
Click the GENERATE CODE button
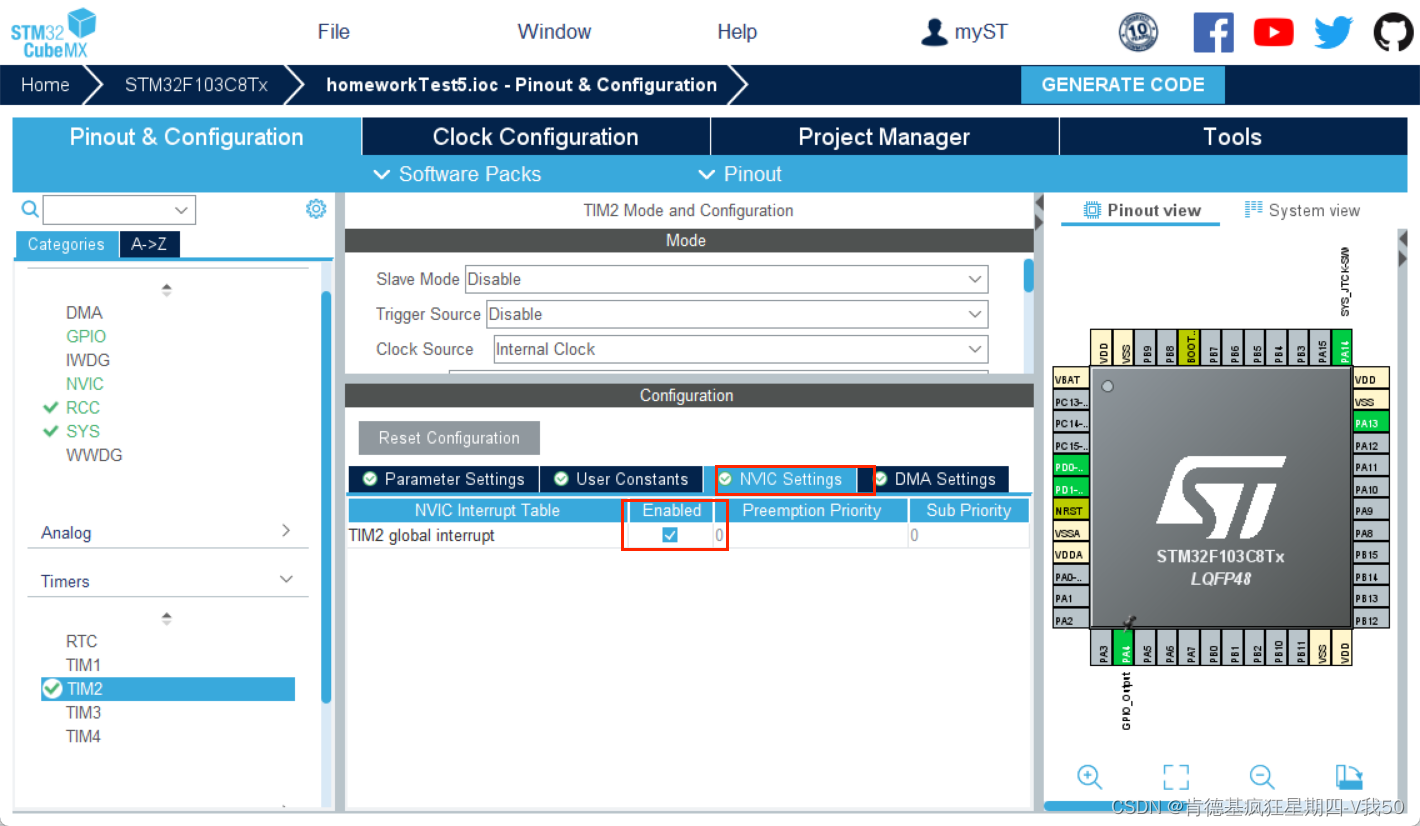pyautogui.click(x=1123, y=85)
